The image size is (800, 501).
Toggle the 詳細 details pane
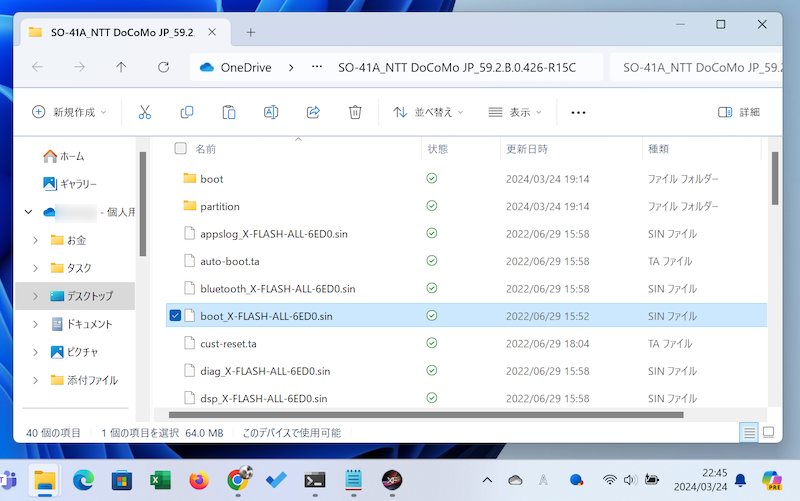(739, 112)
